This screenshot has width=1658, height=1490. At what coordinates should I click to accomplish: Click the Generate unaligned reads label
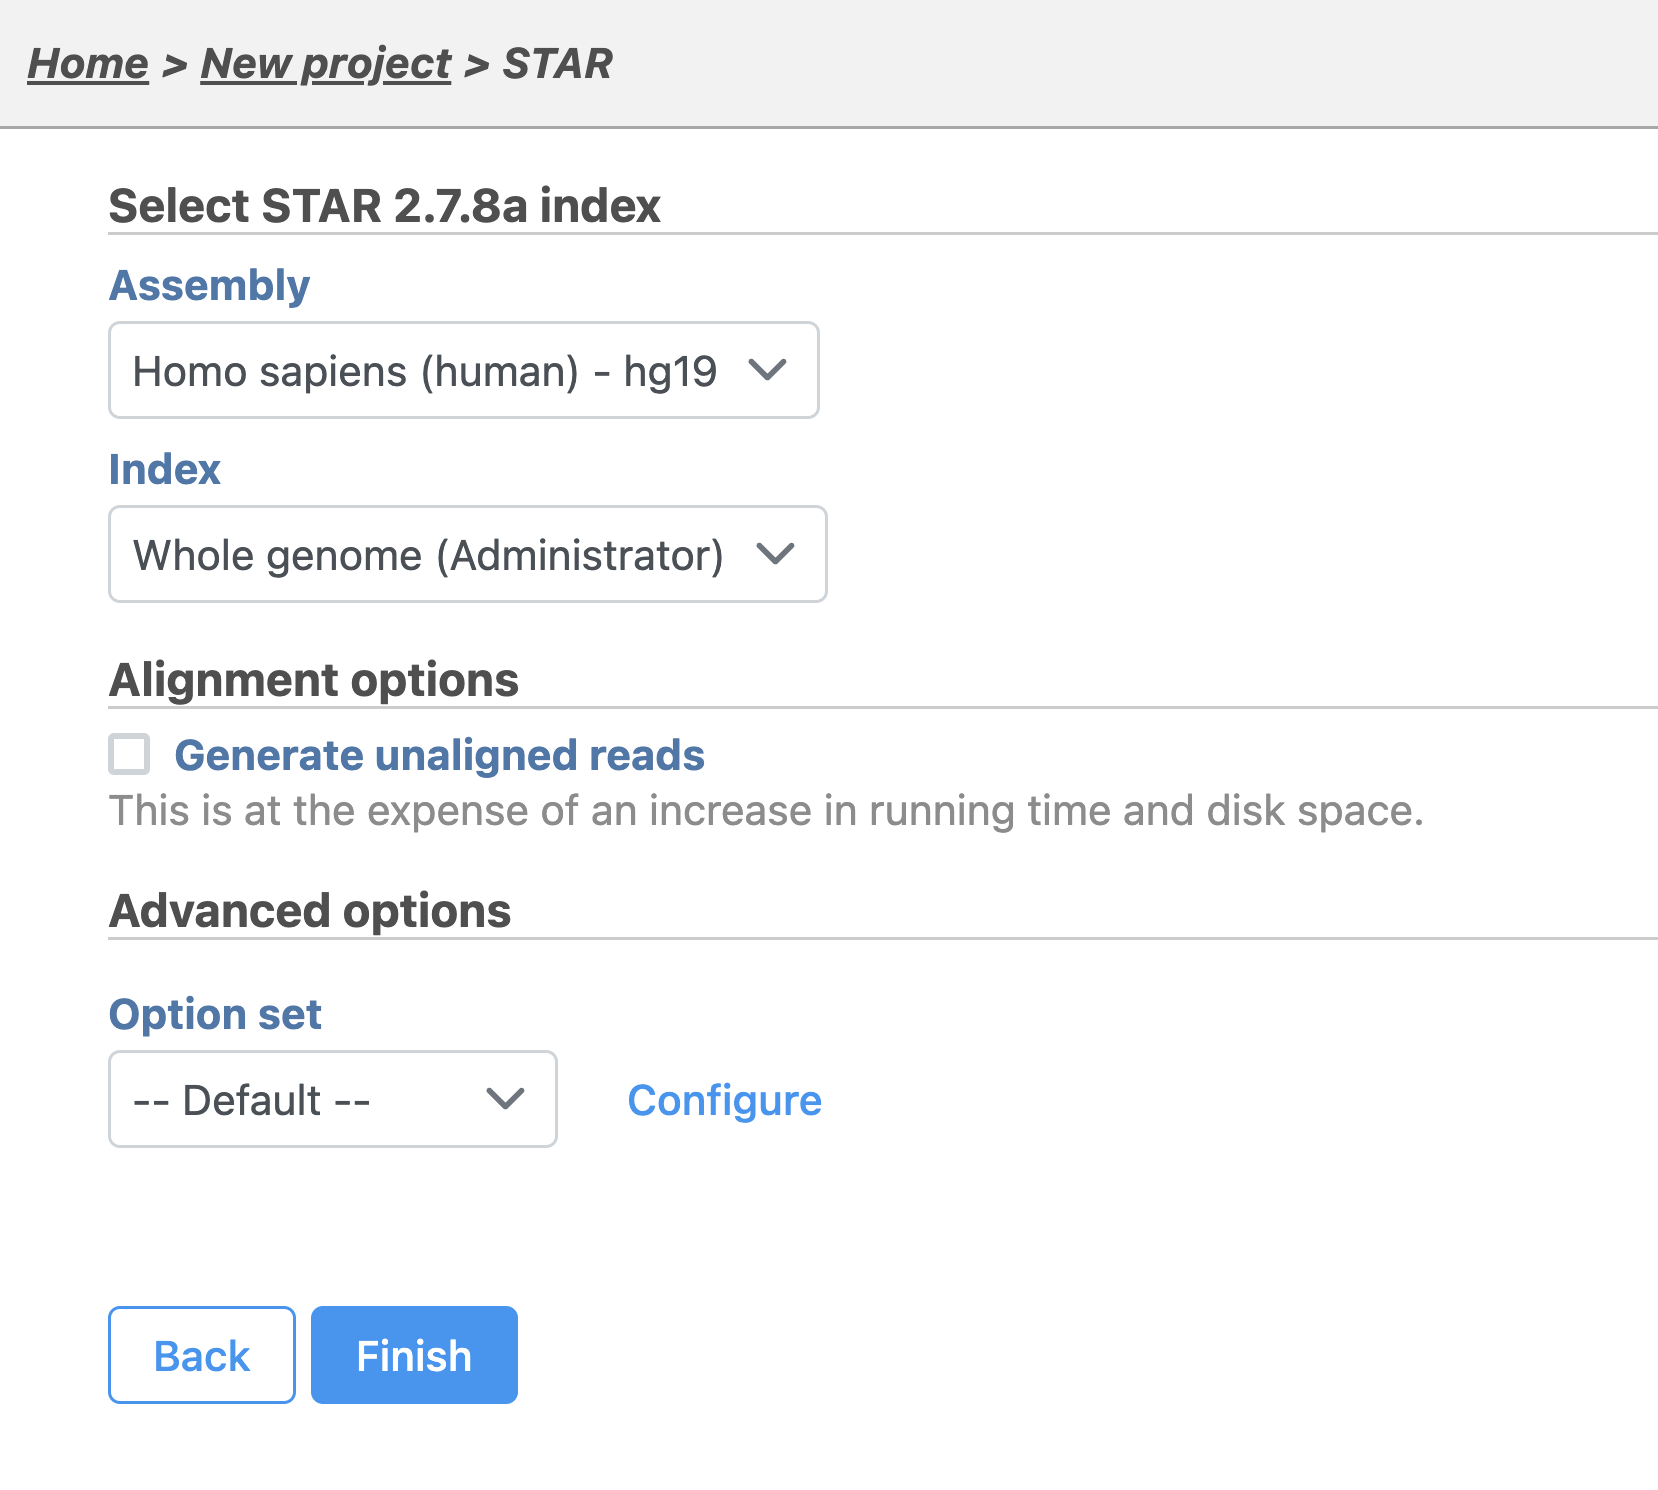pos(439,756)
